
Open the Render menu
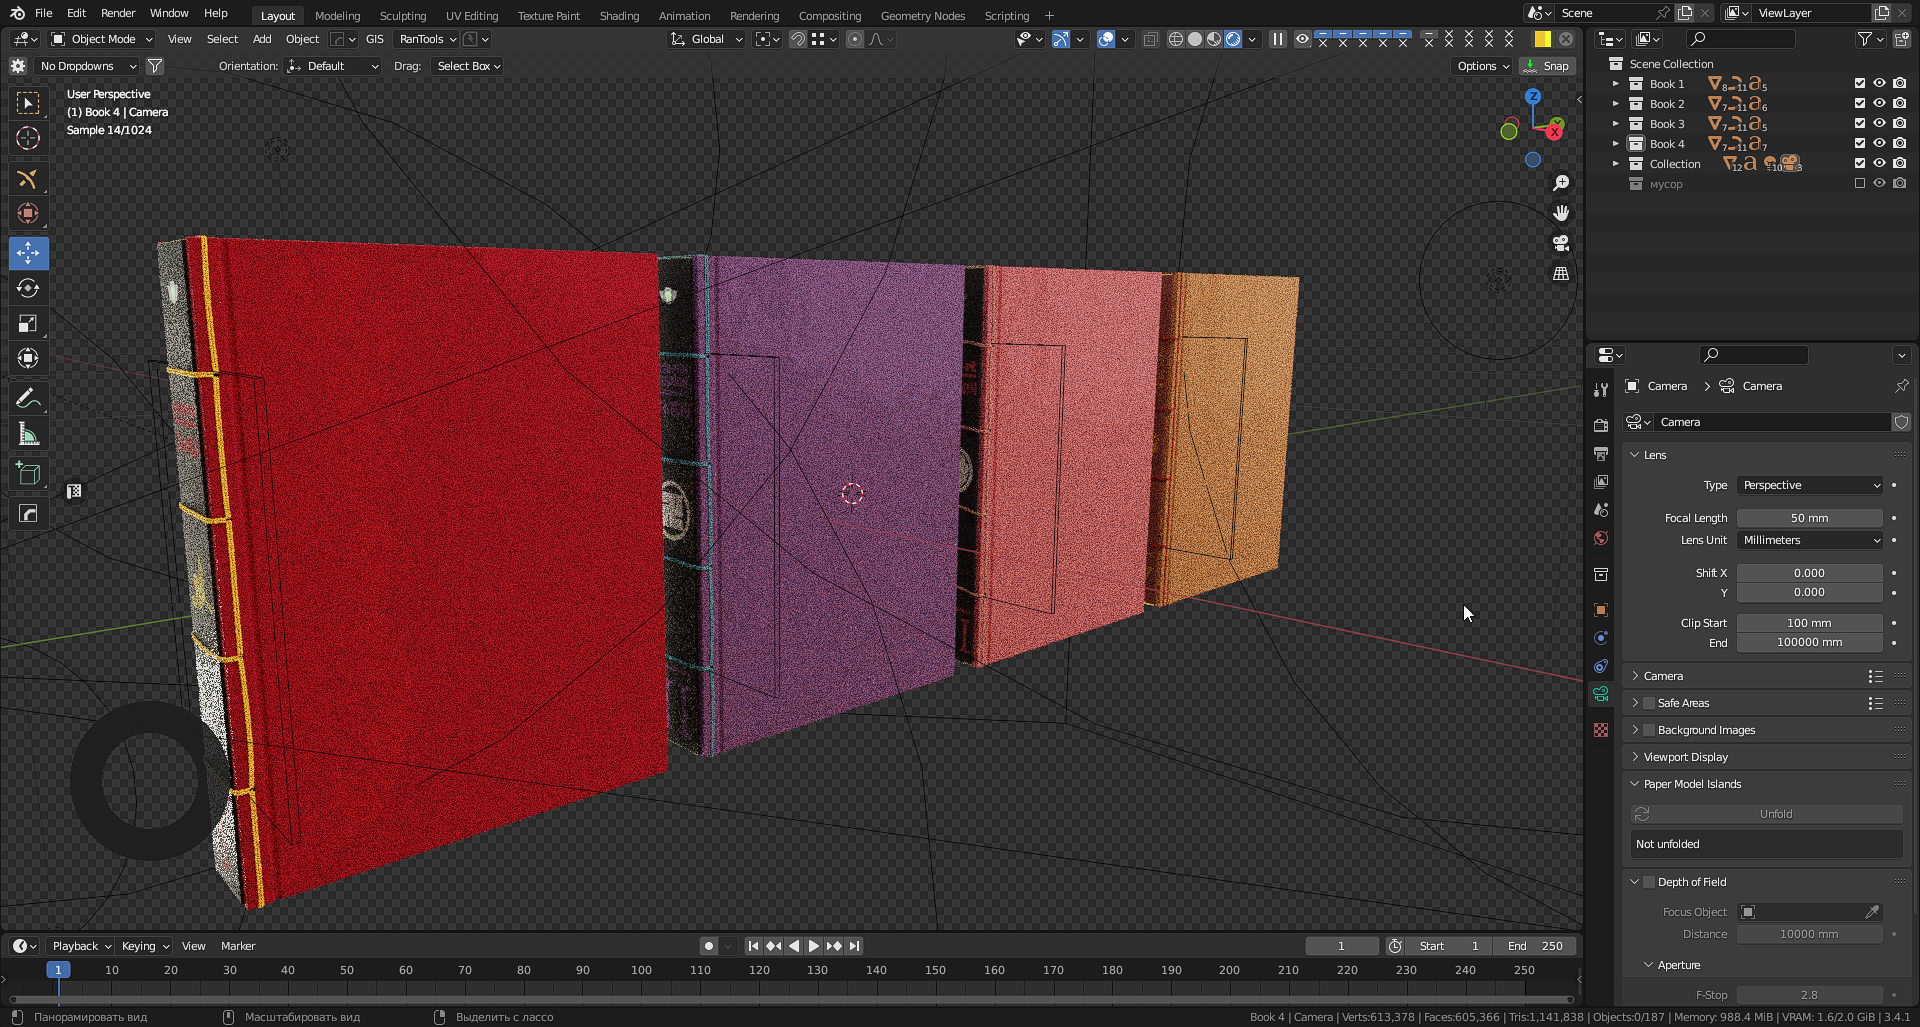click(x=118, y=13)
